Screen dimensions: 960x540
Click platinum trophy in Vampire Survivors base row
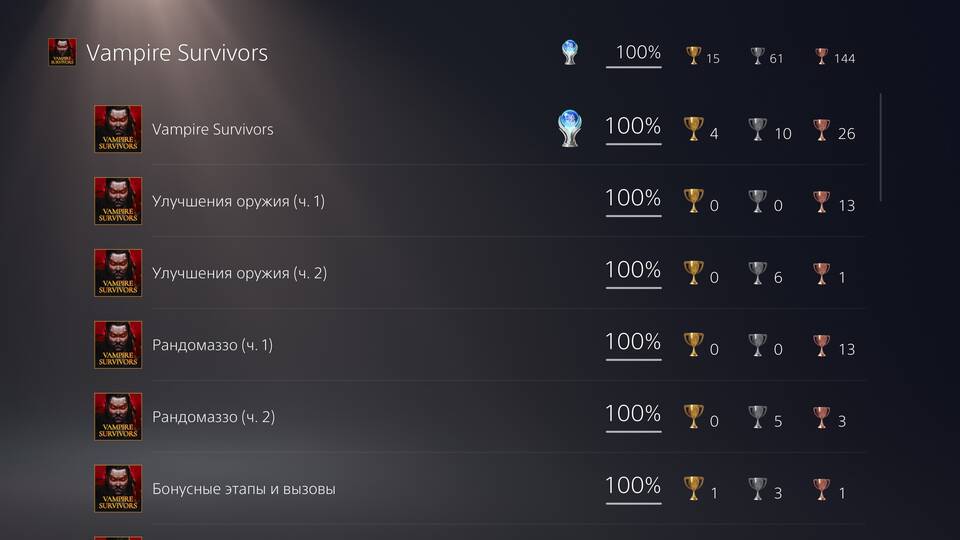coord(569,128)
